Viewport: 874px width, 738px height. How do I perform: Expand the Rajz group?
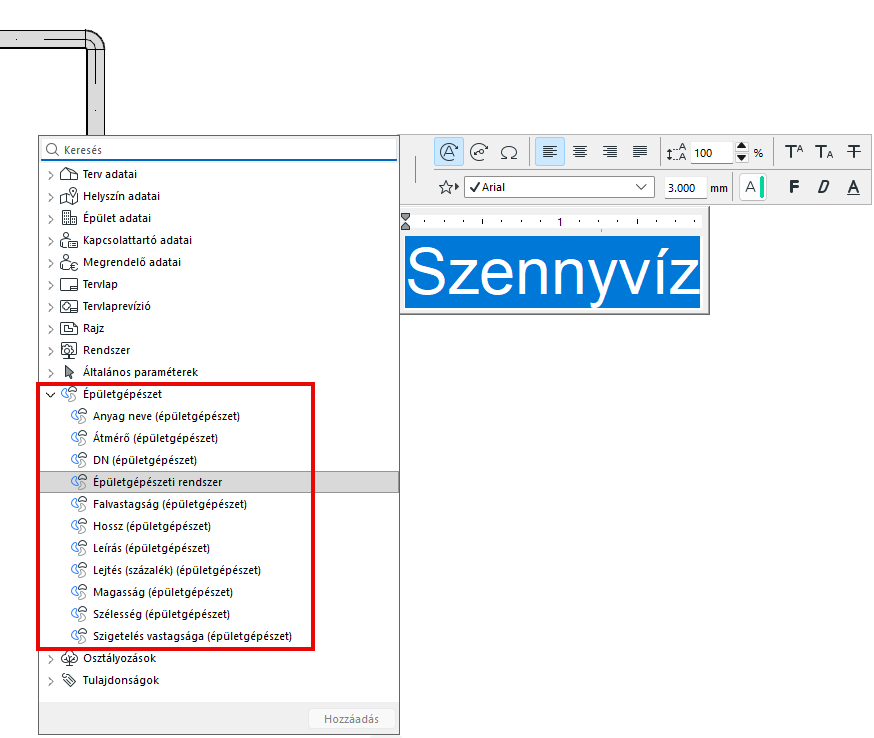pyautogui.click(x=51, y=329)
